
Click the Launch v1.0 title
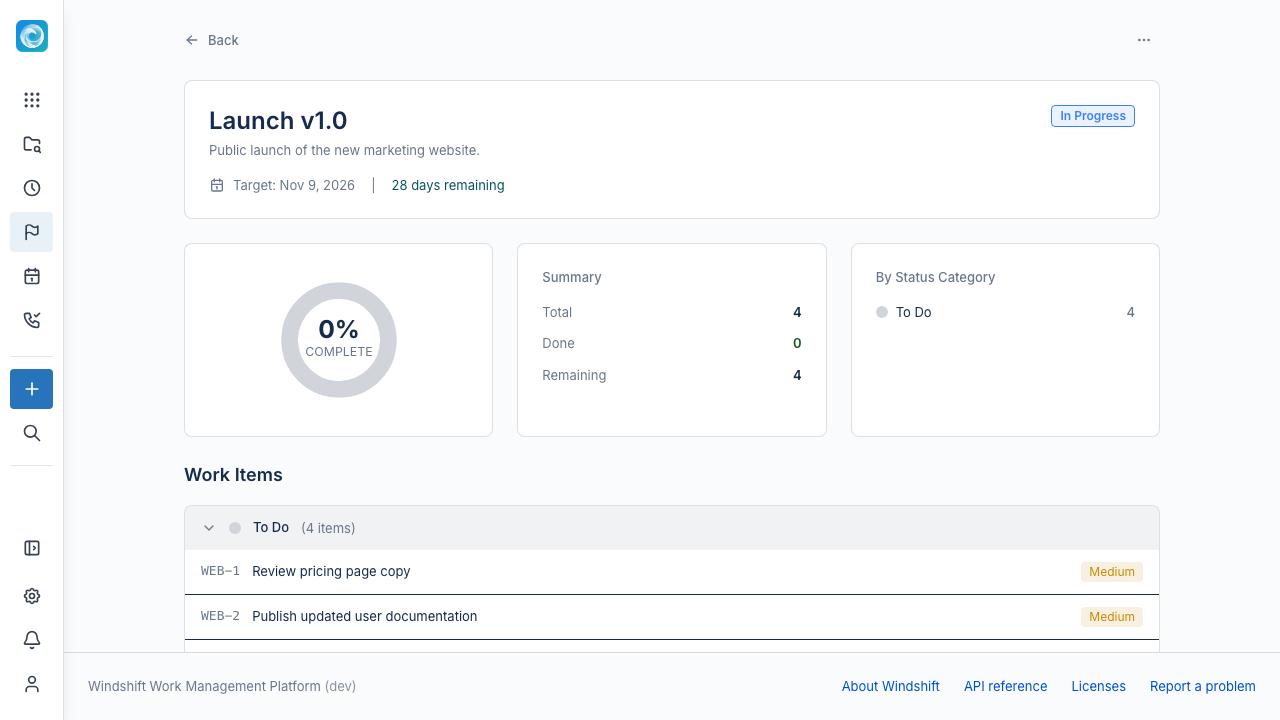point(278,120)
